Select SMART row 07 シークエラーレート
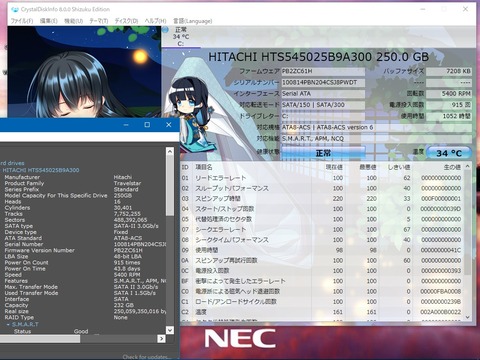Image resolution: width=480 pixels, height=360 pixels. tap(322, 230)
